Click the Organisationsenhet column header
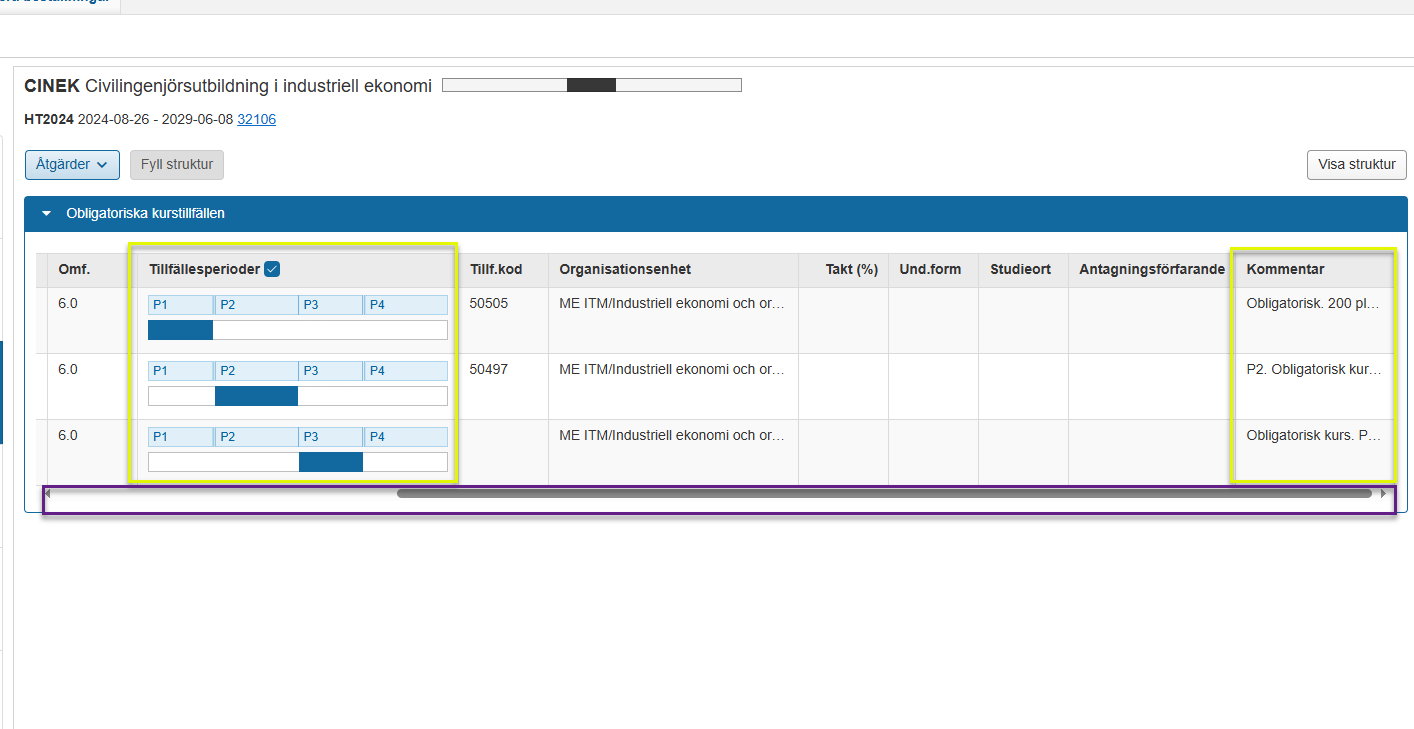 pyautogui.click(x=625, y=269)
